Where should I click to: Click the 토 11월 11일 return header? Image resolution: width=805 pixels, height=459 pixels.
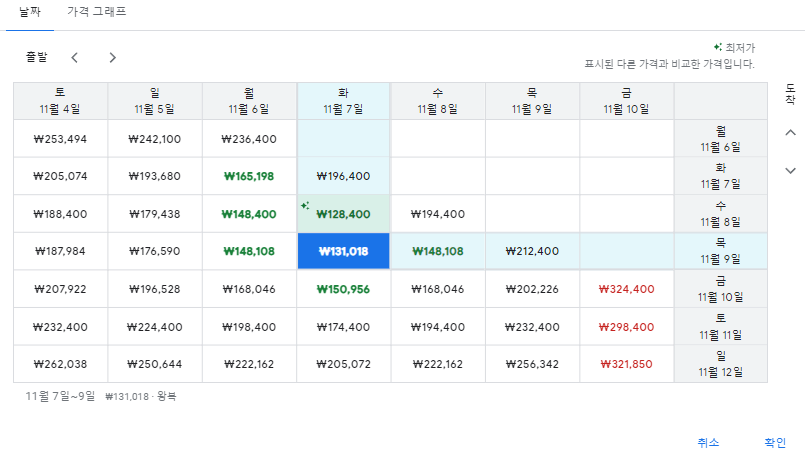[721, 327]
